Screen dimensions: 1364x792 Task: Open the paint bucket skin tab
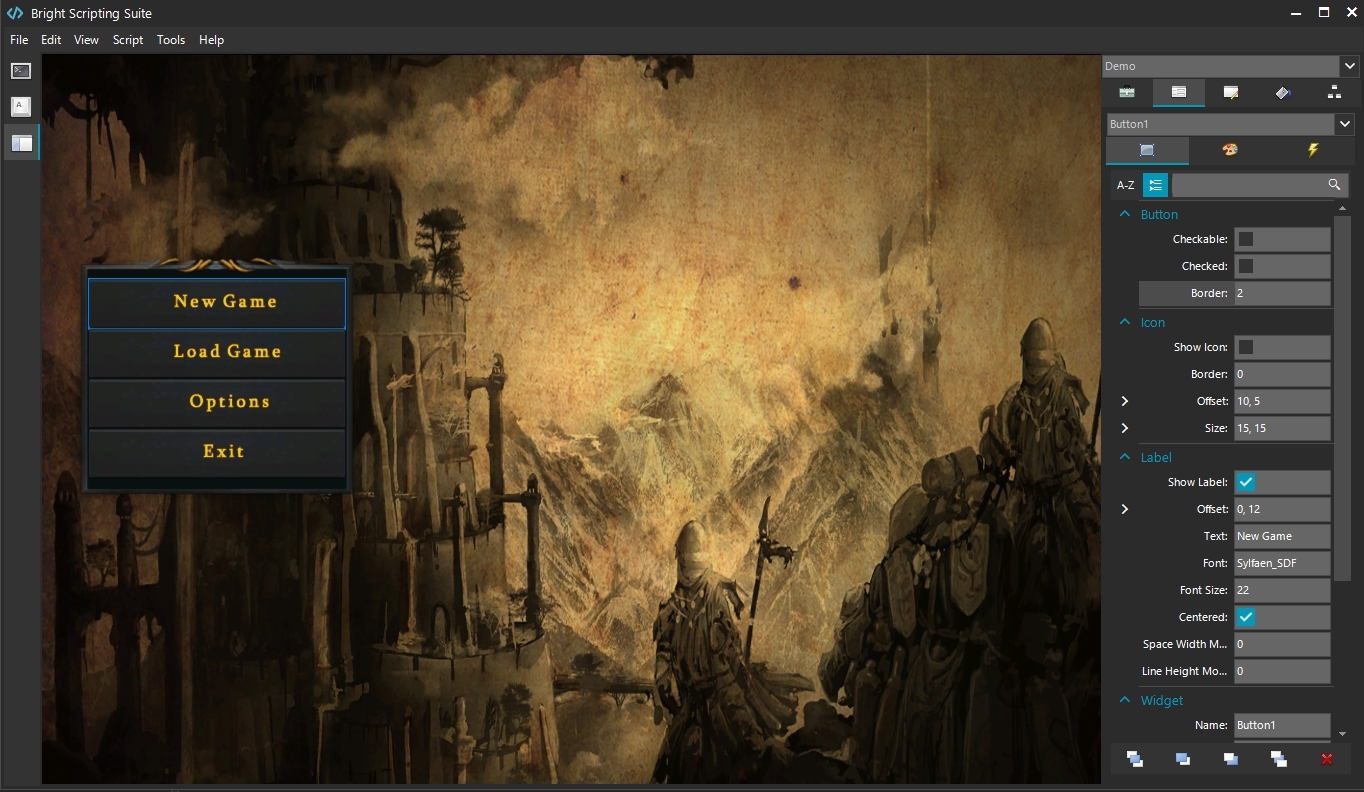(1283, 92)
